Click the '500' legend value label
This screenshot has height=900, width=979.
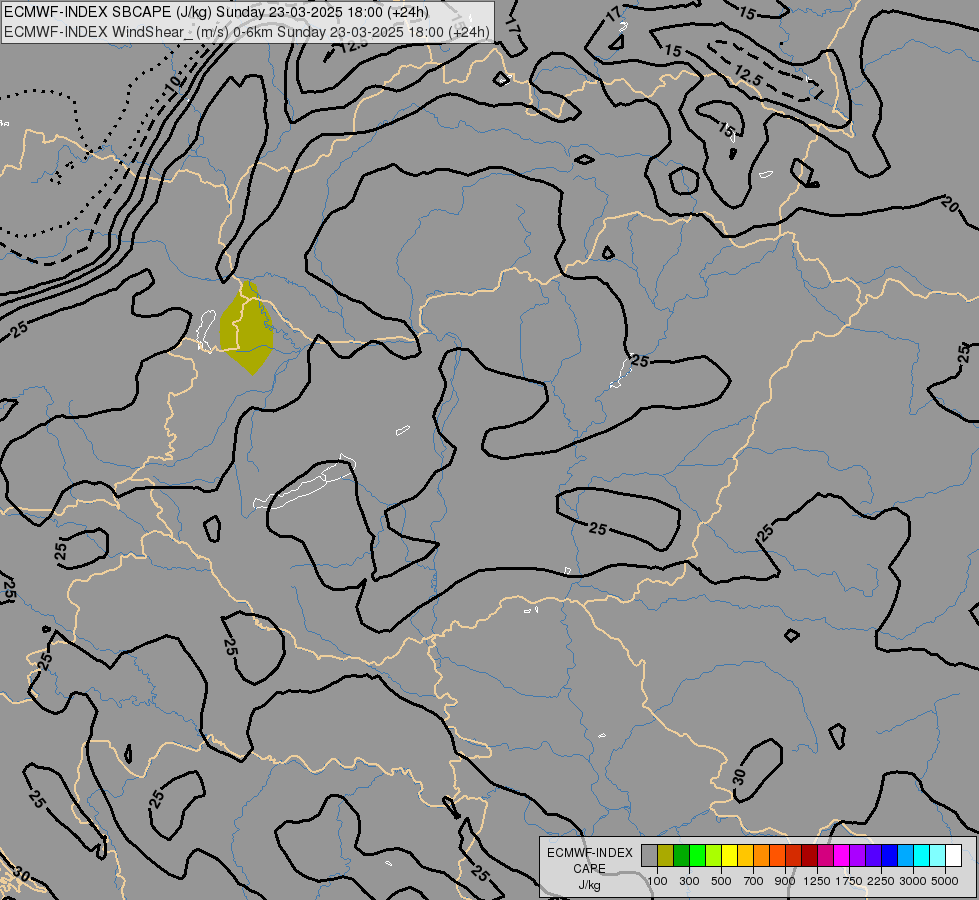pos(721,881)
